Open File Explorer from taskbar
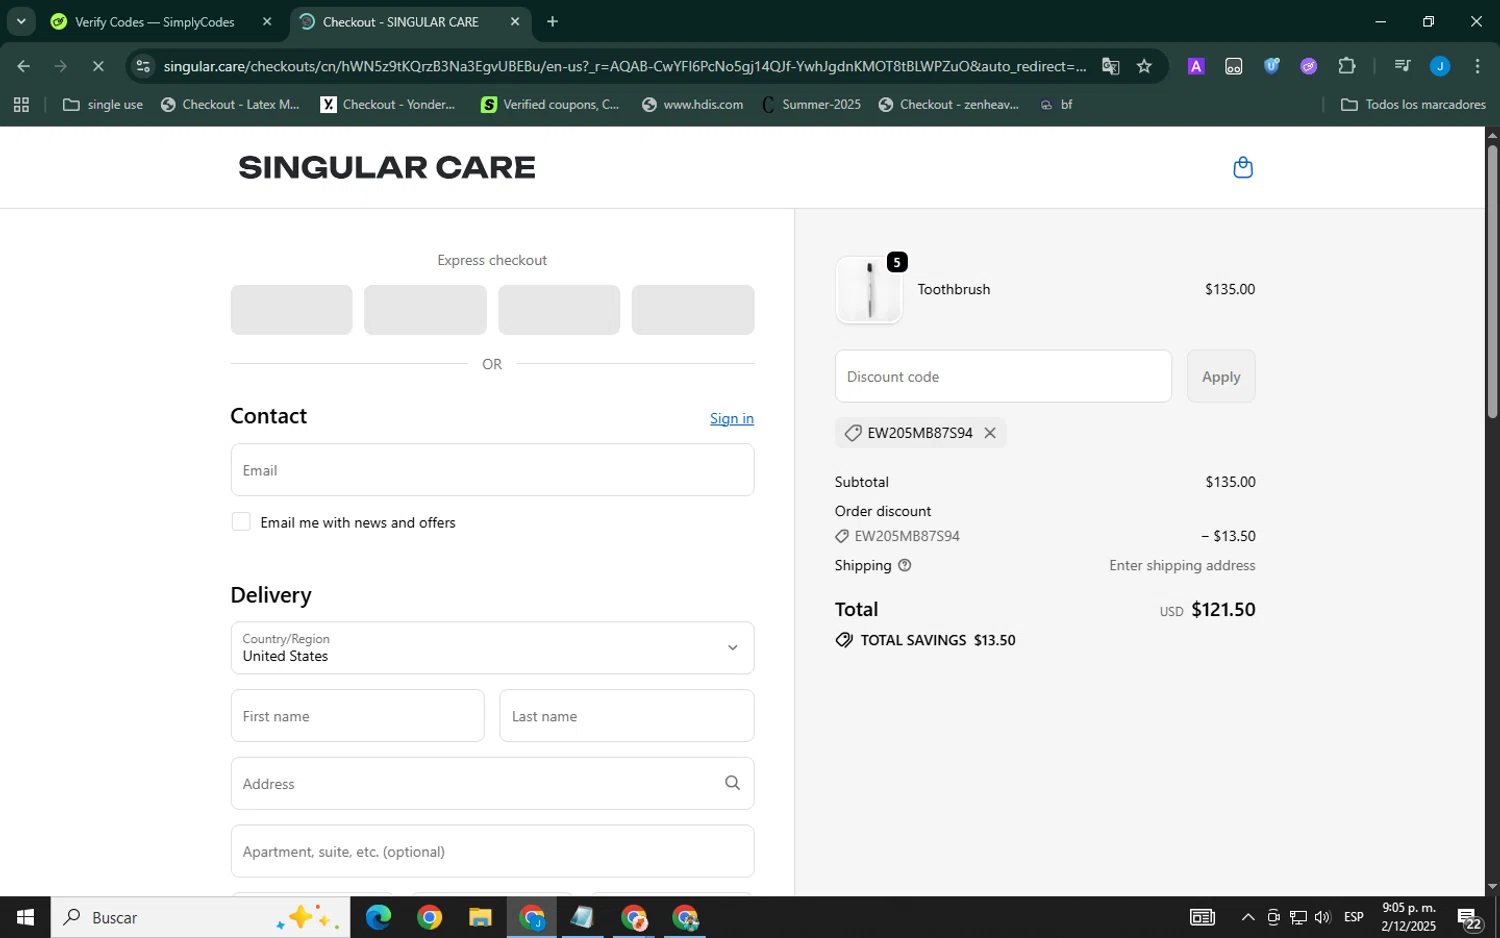The height and width of the screenshot is (938, 1500). click(x=480, y=918)
